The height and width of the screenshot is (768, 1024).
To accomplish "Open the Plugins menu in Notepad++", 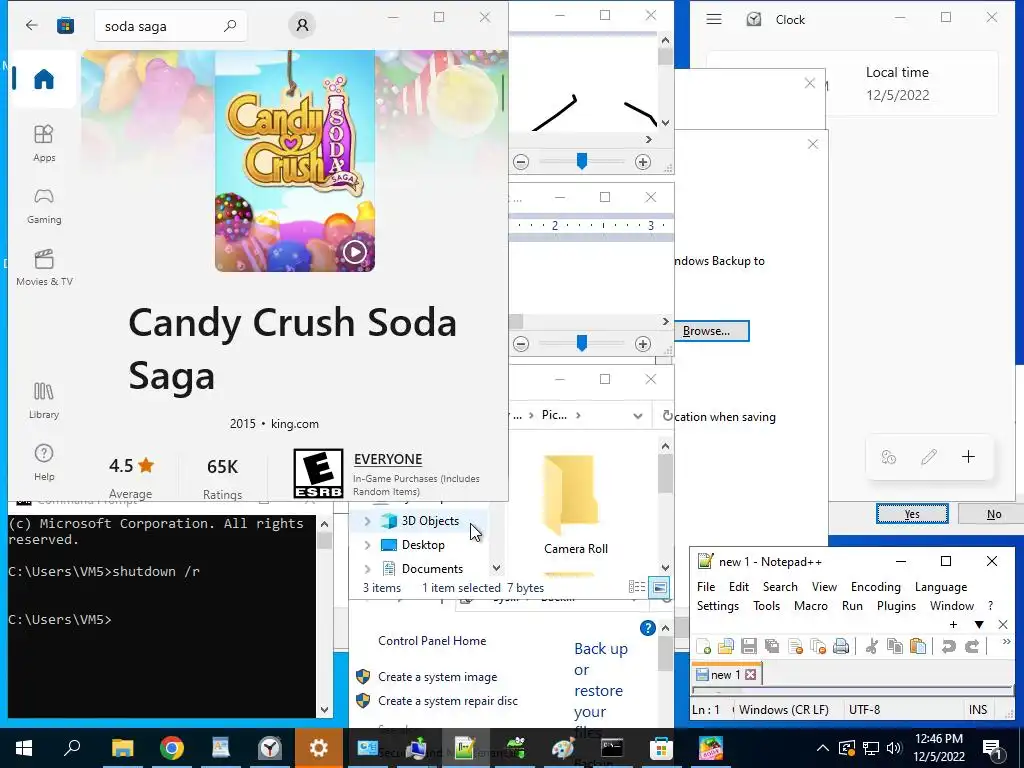I will pyautogui.click(x=896, y=605).
